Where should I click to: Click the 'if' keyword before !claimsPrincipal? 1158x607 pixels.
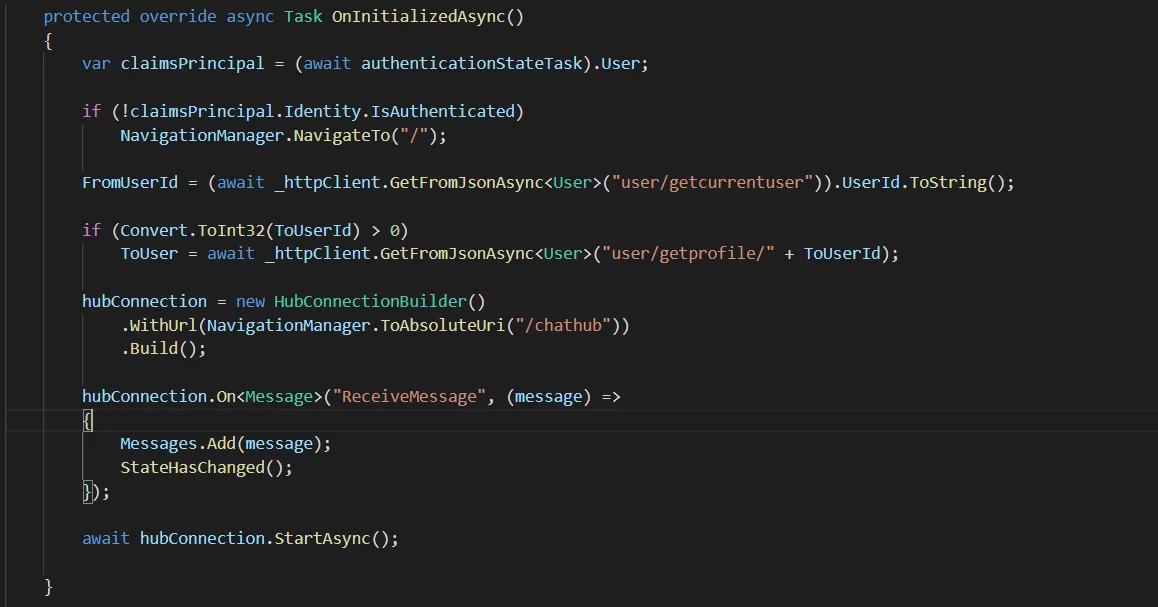pyautogui.click(x=92, y=112)
